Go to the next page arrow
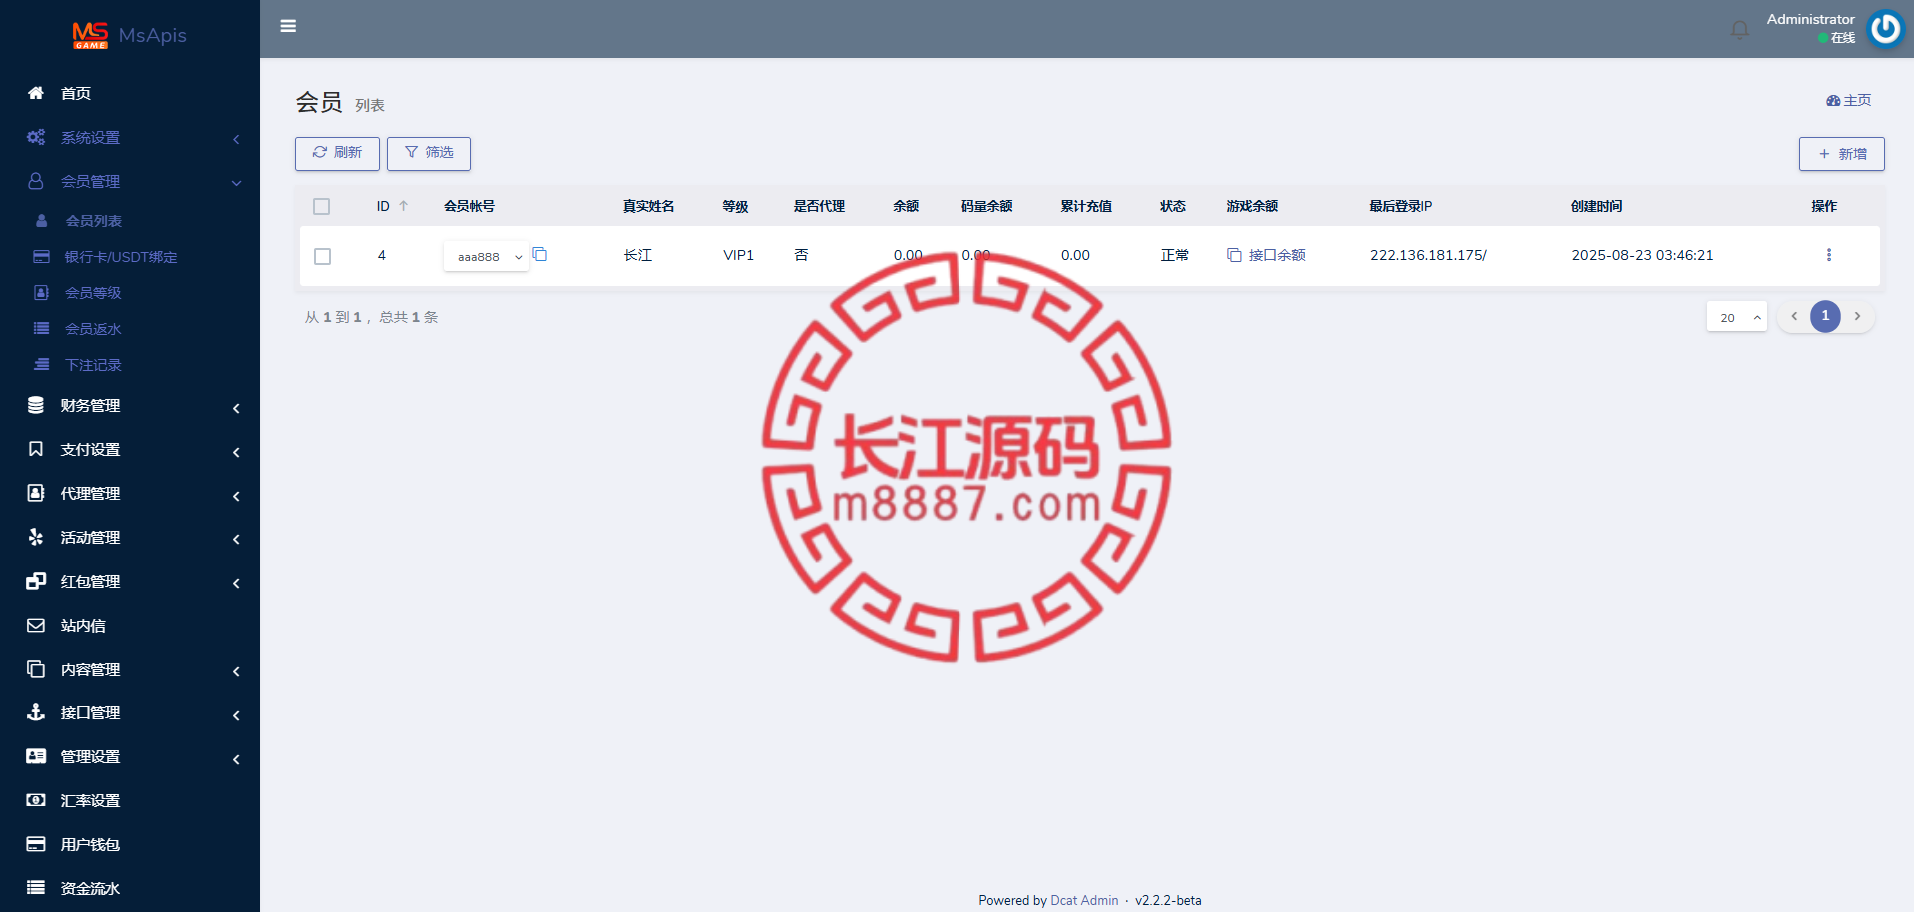Viewport: 1914px width, 912px height. point(1857,316)
